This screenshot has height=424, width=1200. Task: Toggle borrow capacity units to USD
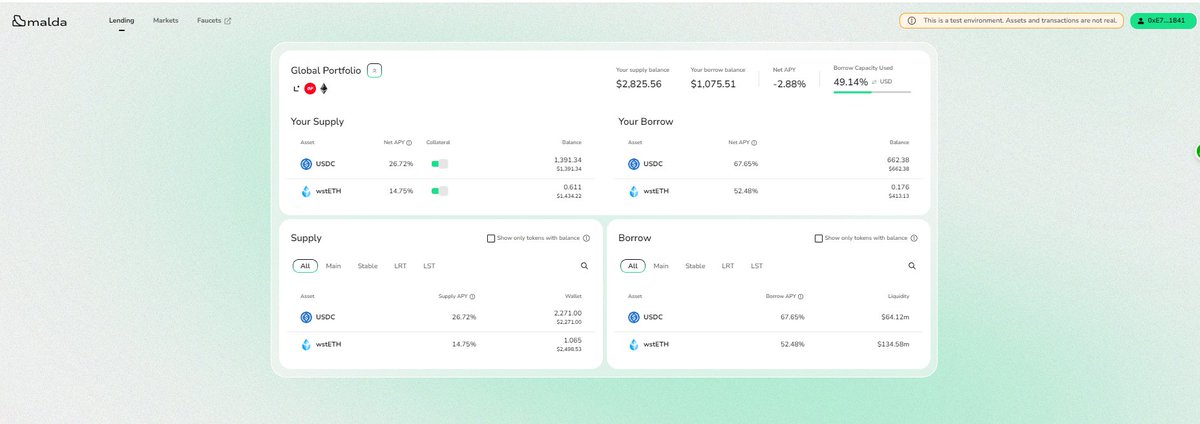[x=882, y=81]
